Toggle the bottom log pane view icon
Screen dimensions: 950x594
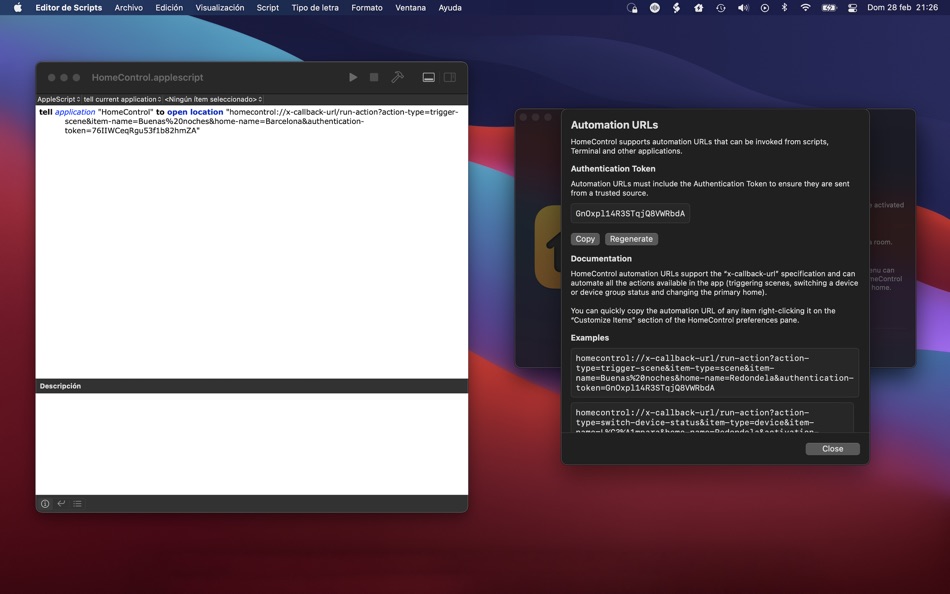(x=428, y=77)
